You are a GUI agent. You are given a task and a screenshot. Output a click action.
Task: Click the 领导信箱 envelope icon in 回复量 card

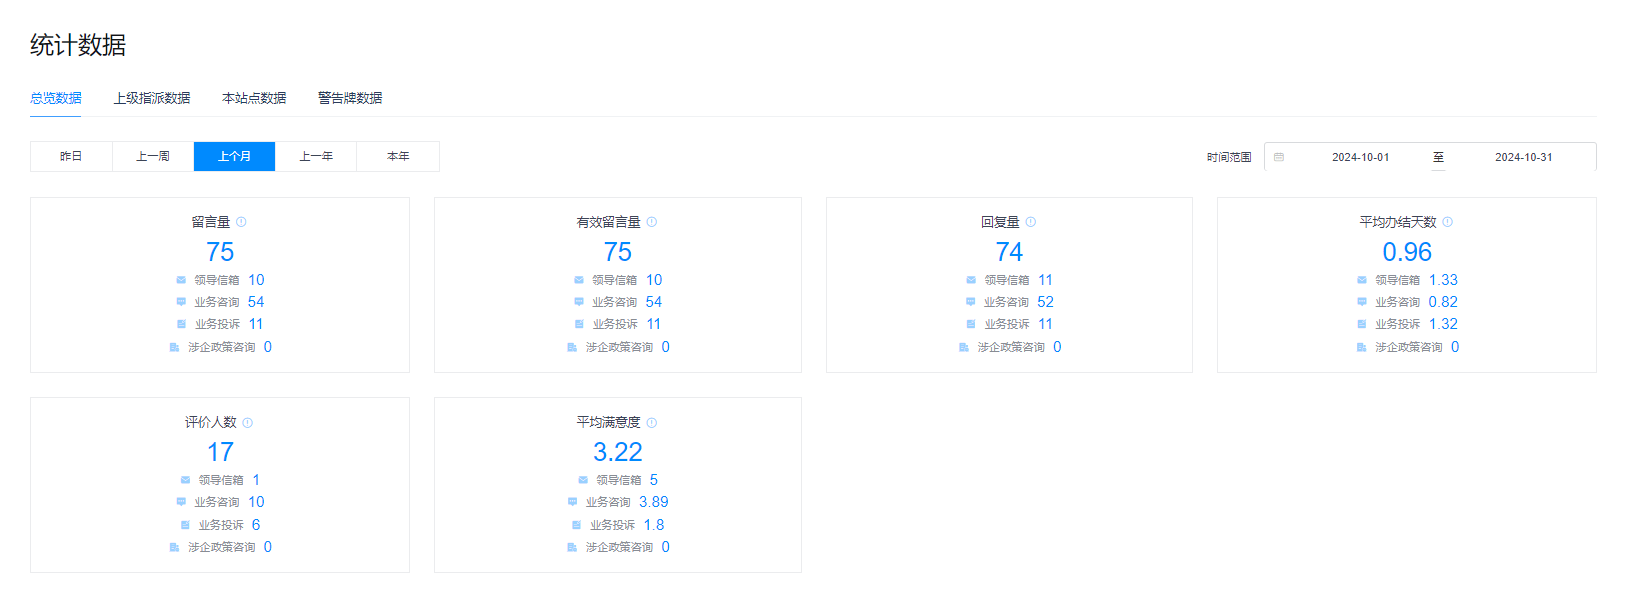(x=971, y=280)
